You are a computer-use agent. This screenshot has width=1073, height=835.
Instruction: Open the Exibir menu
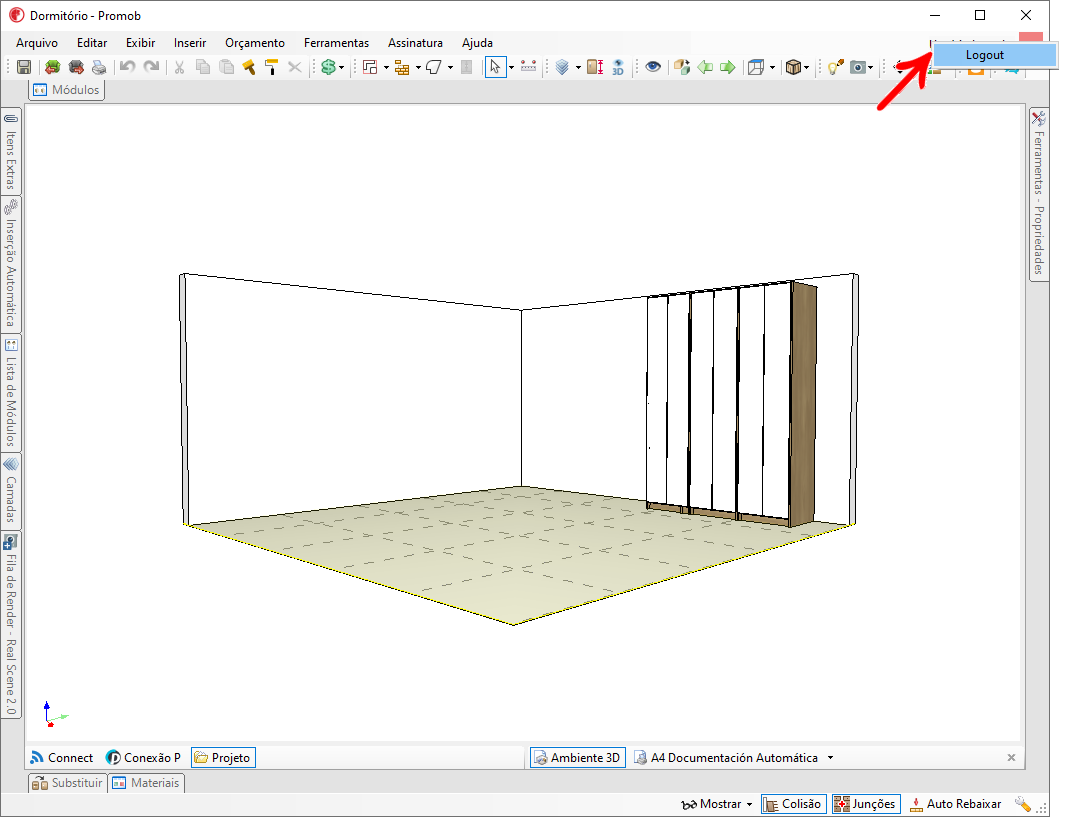point(140,42)
